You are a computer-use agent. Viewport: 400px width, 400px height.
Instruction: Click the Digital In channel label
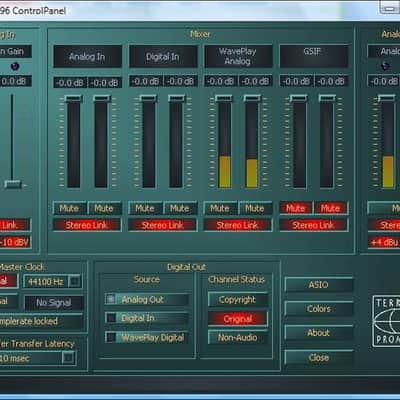163,57
